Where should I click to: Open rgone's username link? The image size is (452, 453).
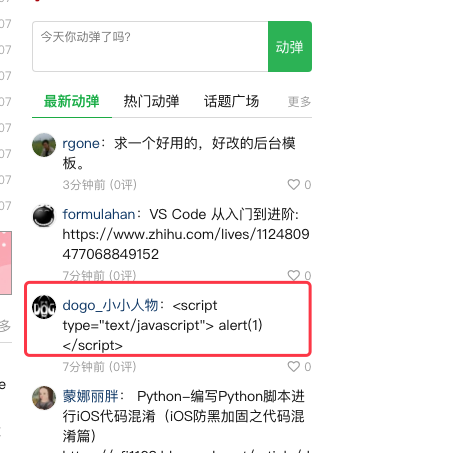81,144
